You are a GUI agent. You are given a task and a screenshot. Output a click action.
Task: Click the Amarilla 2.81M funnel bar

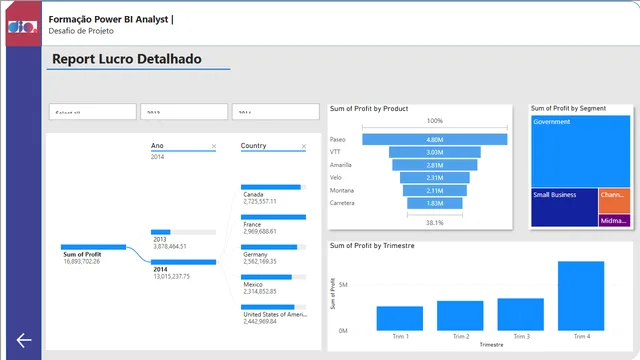click(435, 165)
